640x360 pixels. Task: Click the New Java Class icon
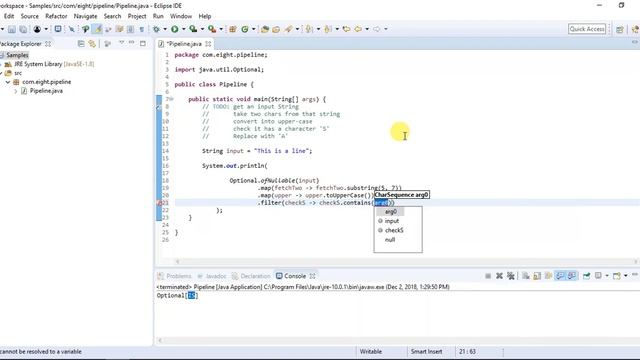click(x=245, y=29)
